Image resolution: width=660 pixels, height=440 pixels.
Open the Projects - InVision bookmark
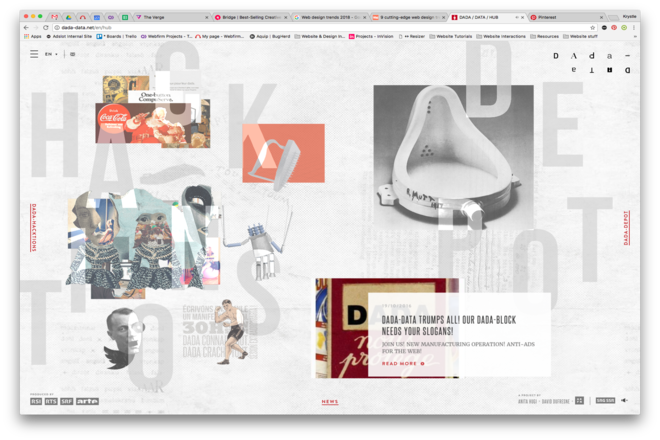click(x=371, y=36)
